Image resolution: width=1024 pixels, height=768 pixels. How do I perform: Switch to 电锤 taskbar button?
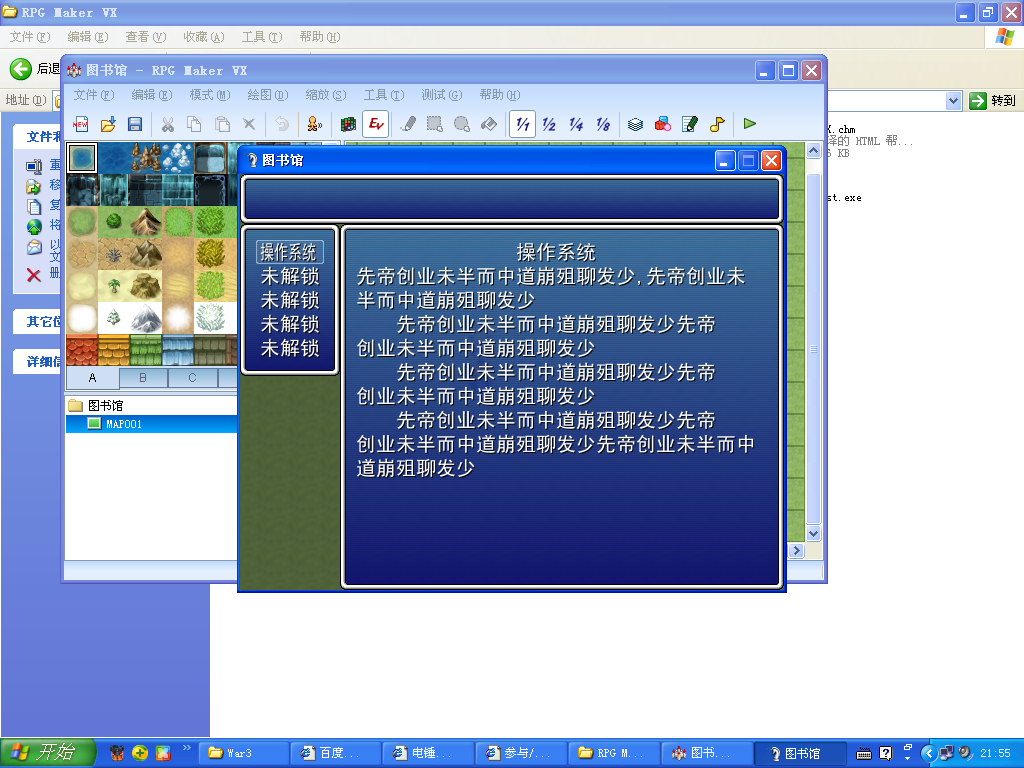(428, 753)
